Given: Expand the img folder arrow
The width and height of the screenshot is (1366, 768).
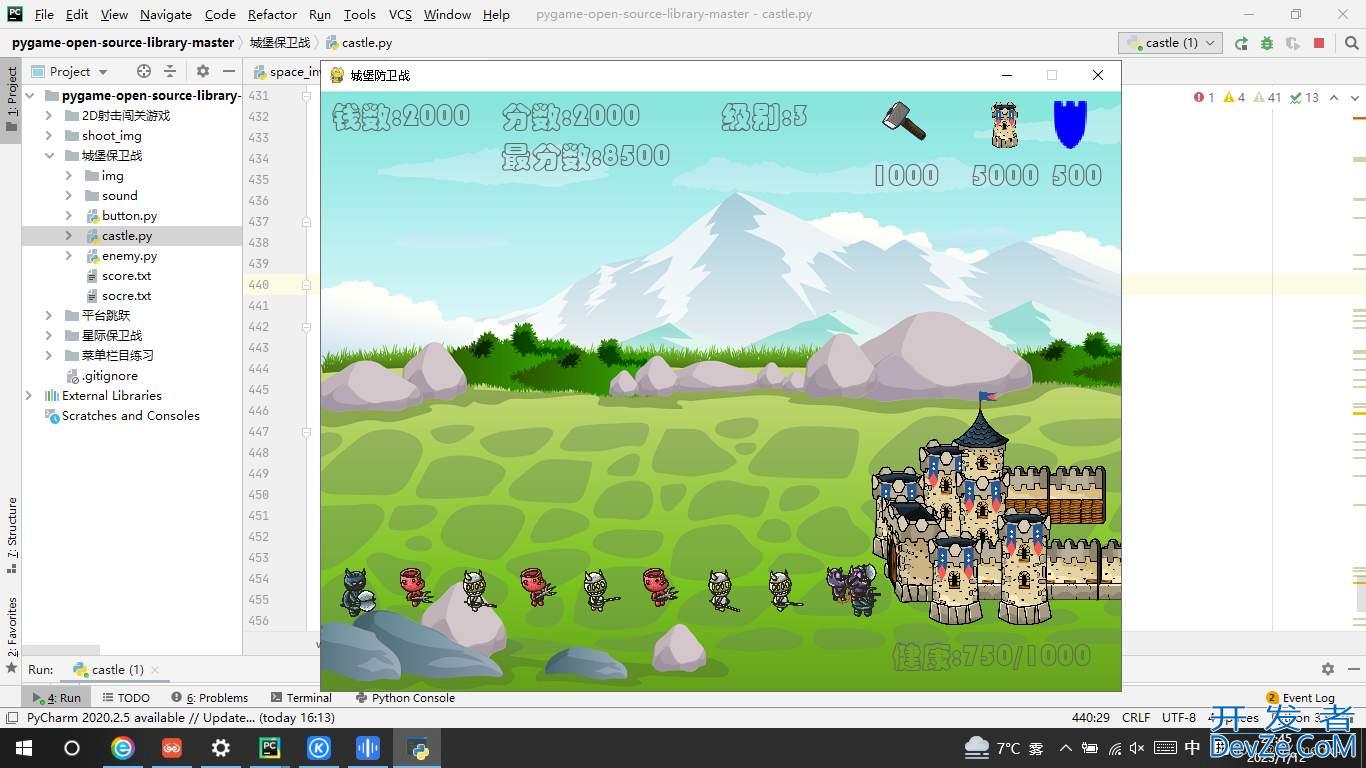Looking at the screenshot, I should (x=68, y=176).
